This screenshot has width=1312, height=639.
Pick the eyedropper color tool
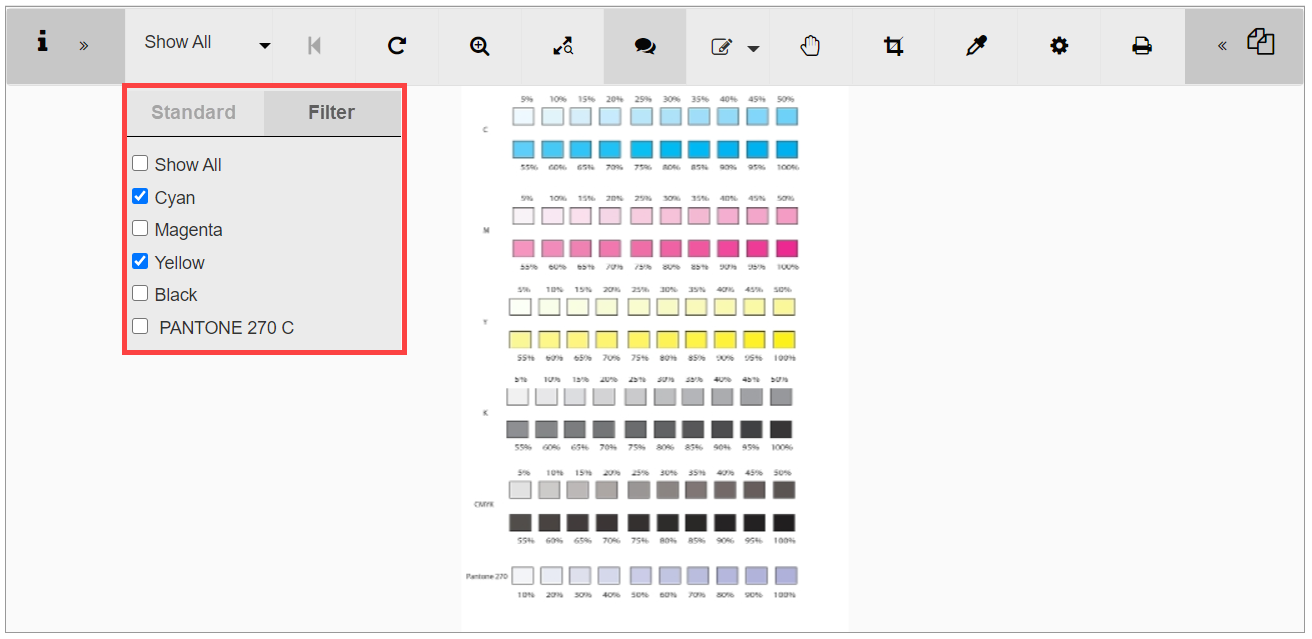[x=976, y=46]
